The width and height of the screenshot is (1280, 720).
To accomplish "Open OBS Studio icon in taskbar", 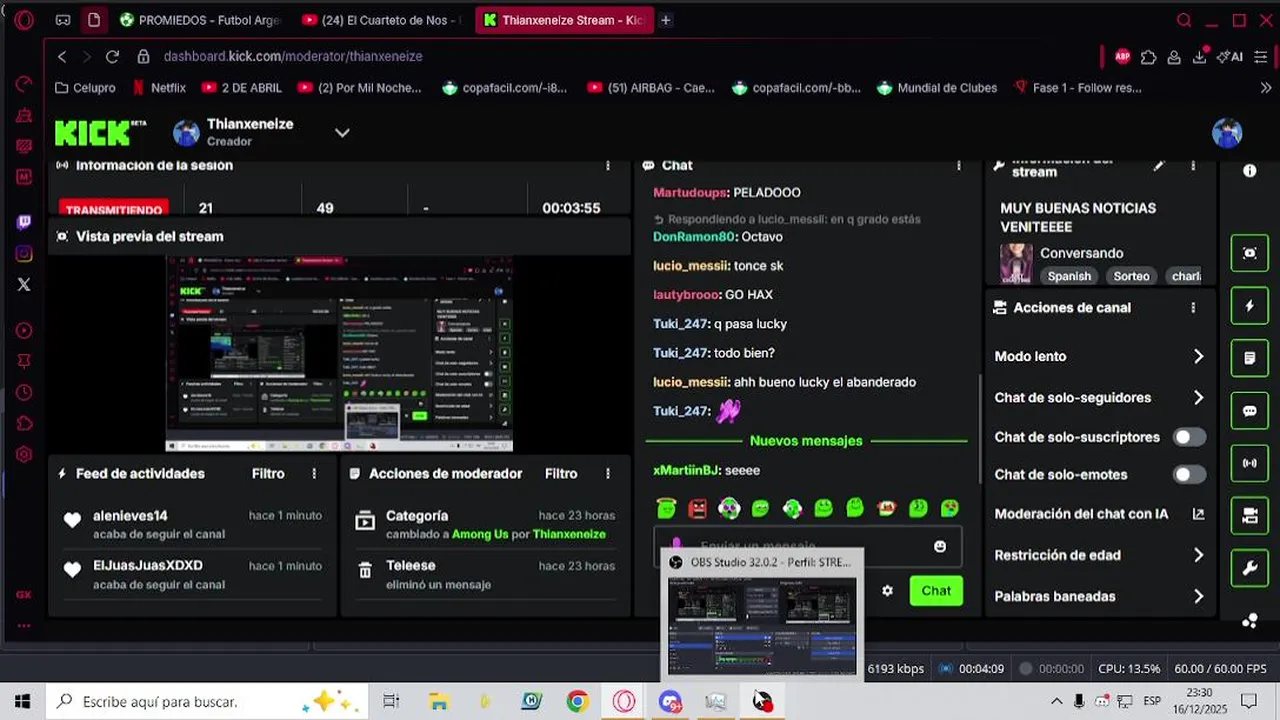I will tap(762, 702).
